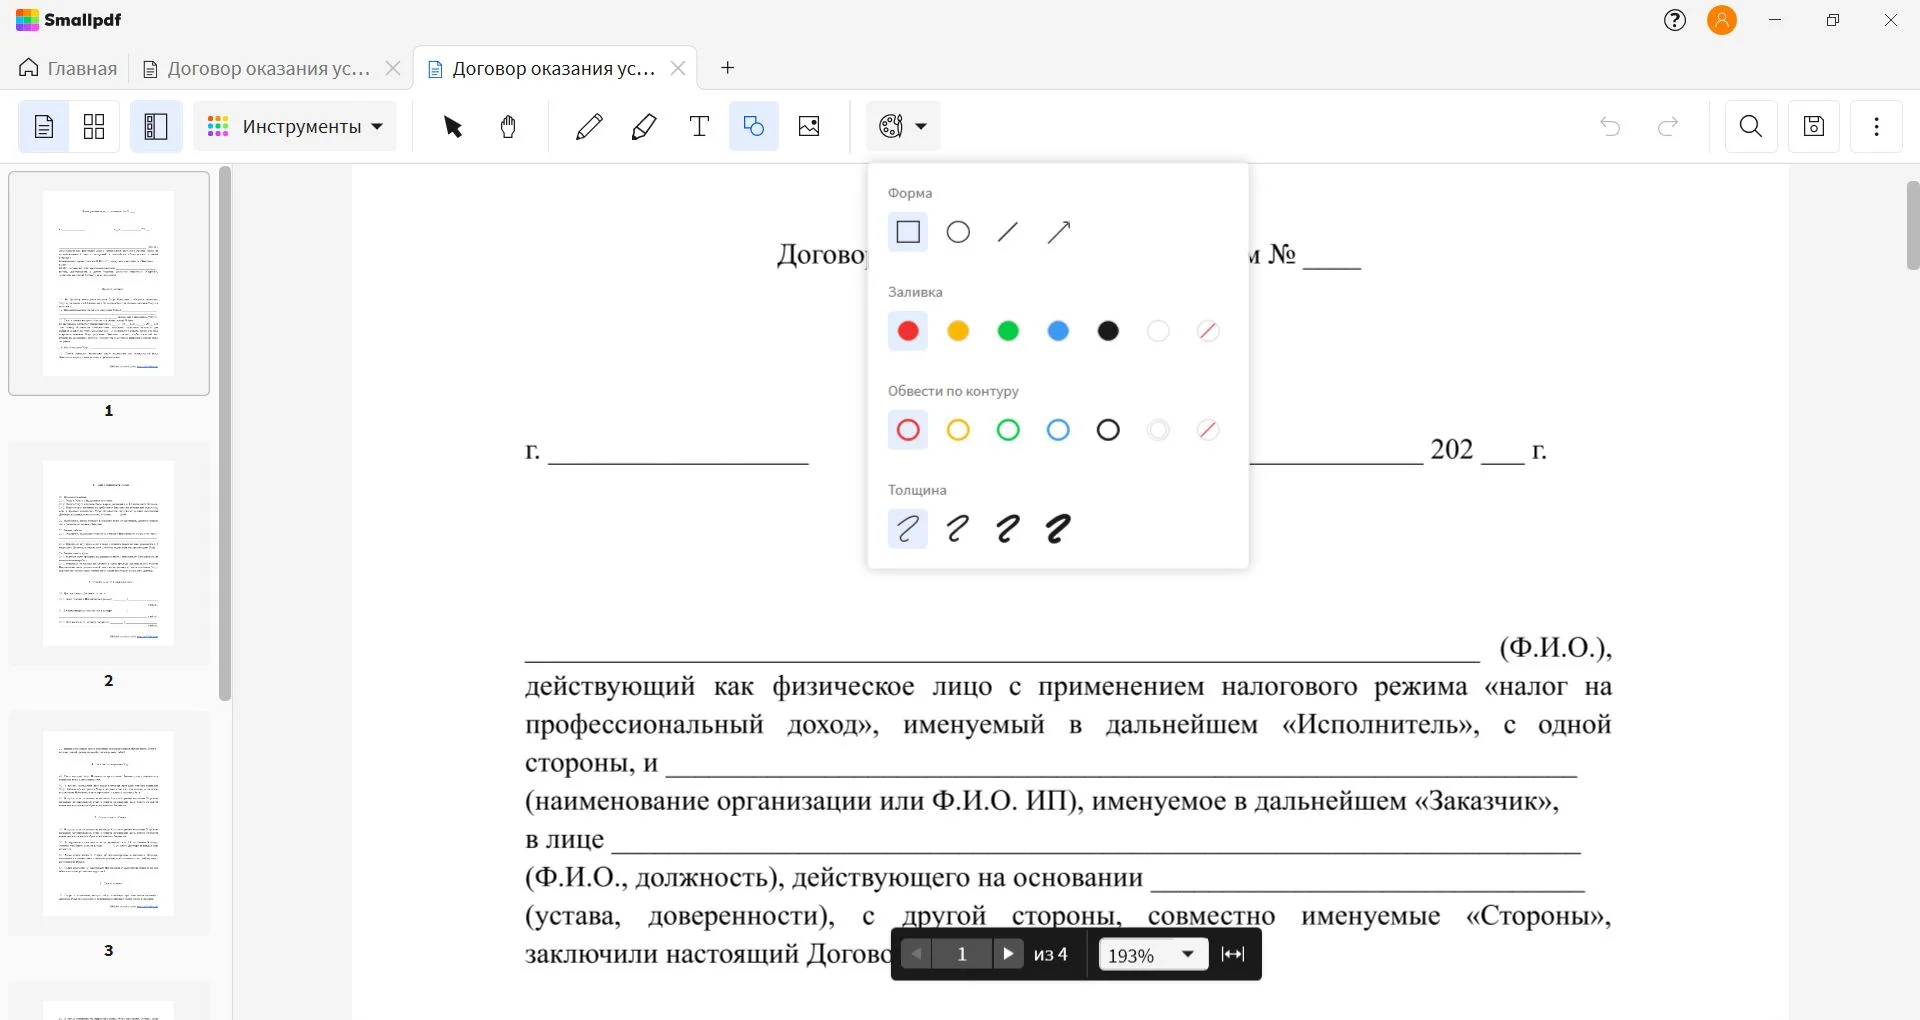The width and height of the screenshot is (1920, 1020).
Task: Collapse the color palette style dropdown
Action: pos(903,126)
